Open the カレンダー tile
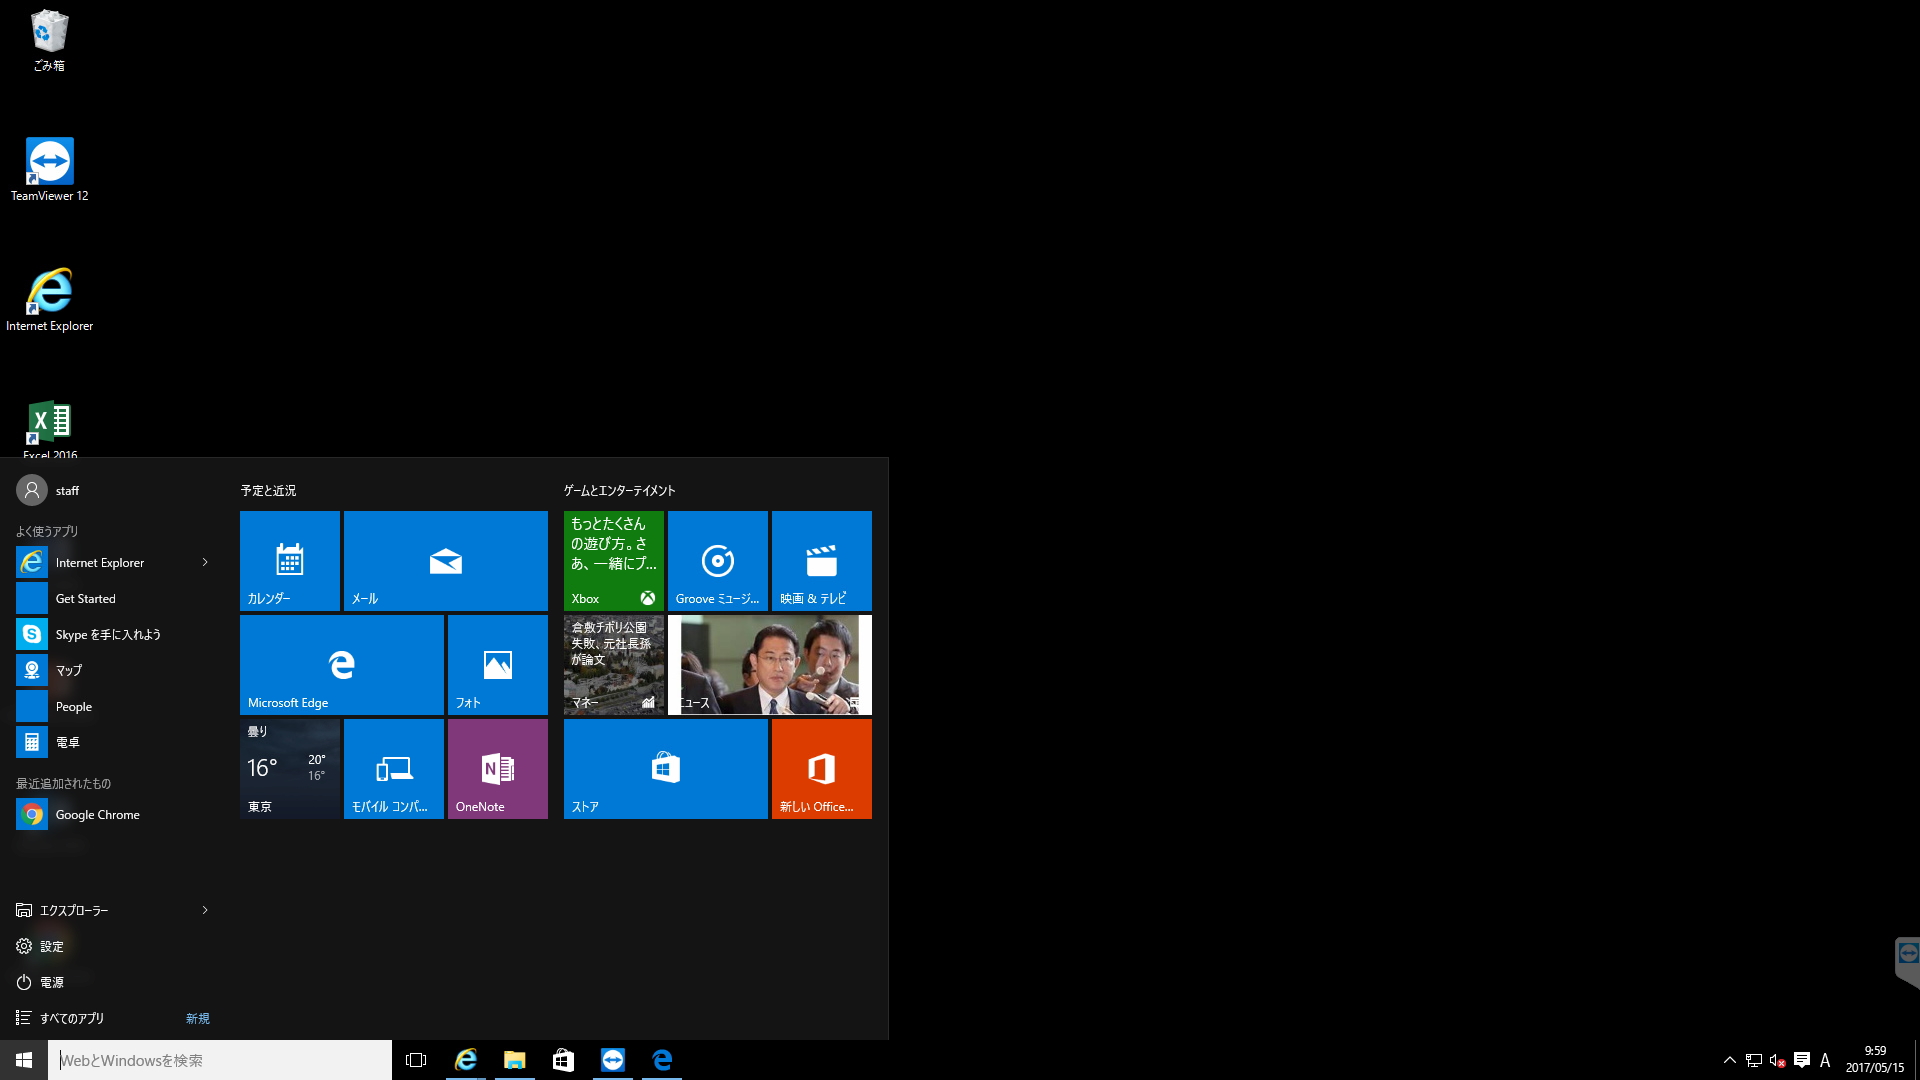Image resolution: width=1920 pixels, height=1080 pixels. coord(290,561)
